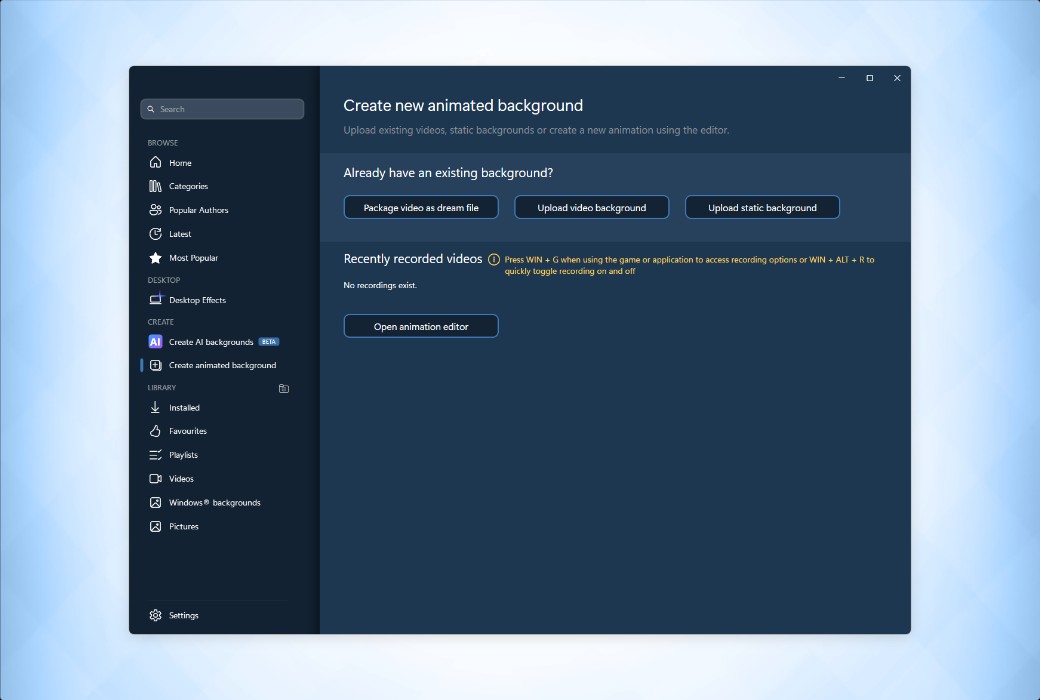
Task: Open Pictures label in library
Action: tap(184, 527)
